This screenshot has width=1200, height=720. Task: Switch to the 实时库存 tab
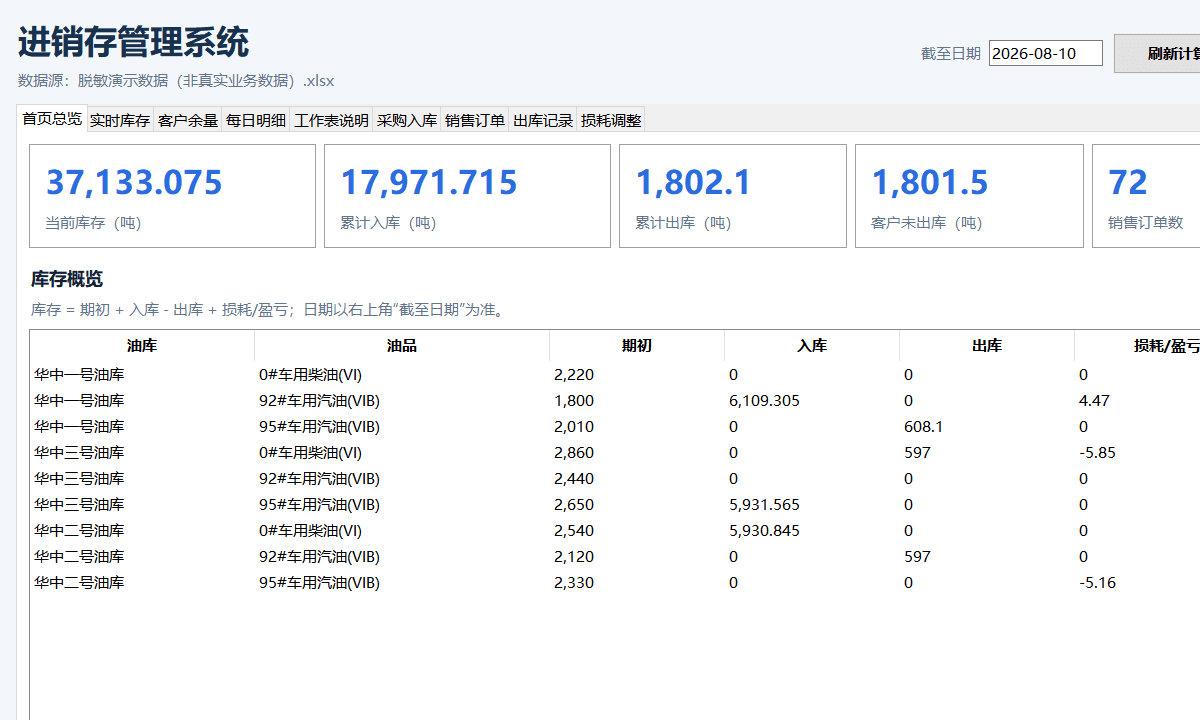coord(120,121)
